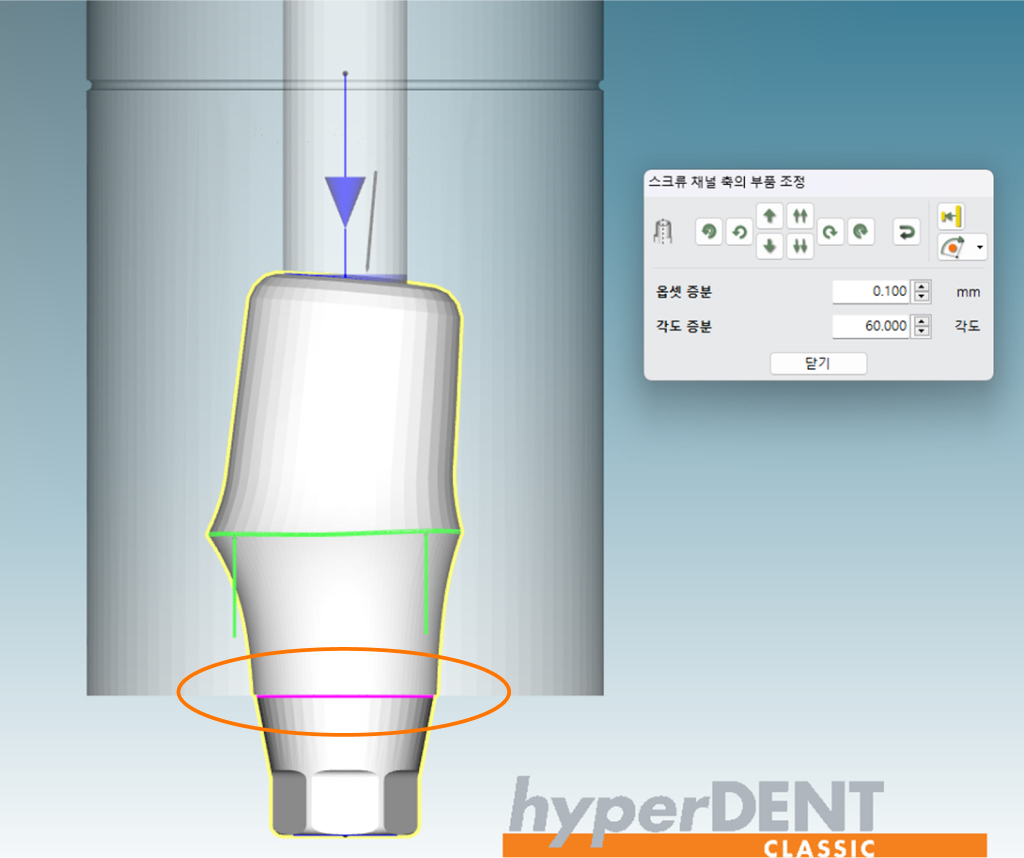1024x858 pixels.
Task: Select the magenta line on the abutment
Action: tap(345, 696)
